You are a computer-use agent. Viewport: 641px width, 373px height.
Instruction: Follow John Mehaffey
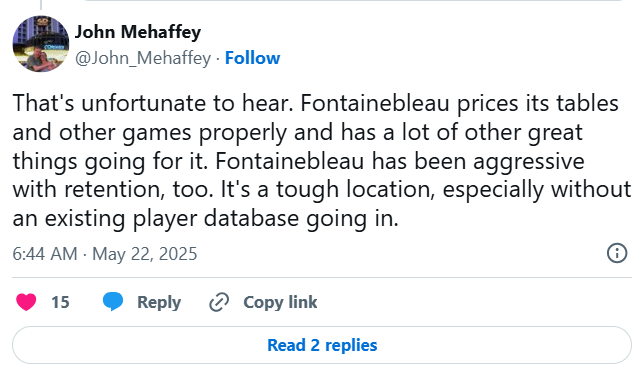click(x=253, y=58)
